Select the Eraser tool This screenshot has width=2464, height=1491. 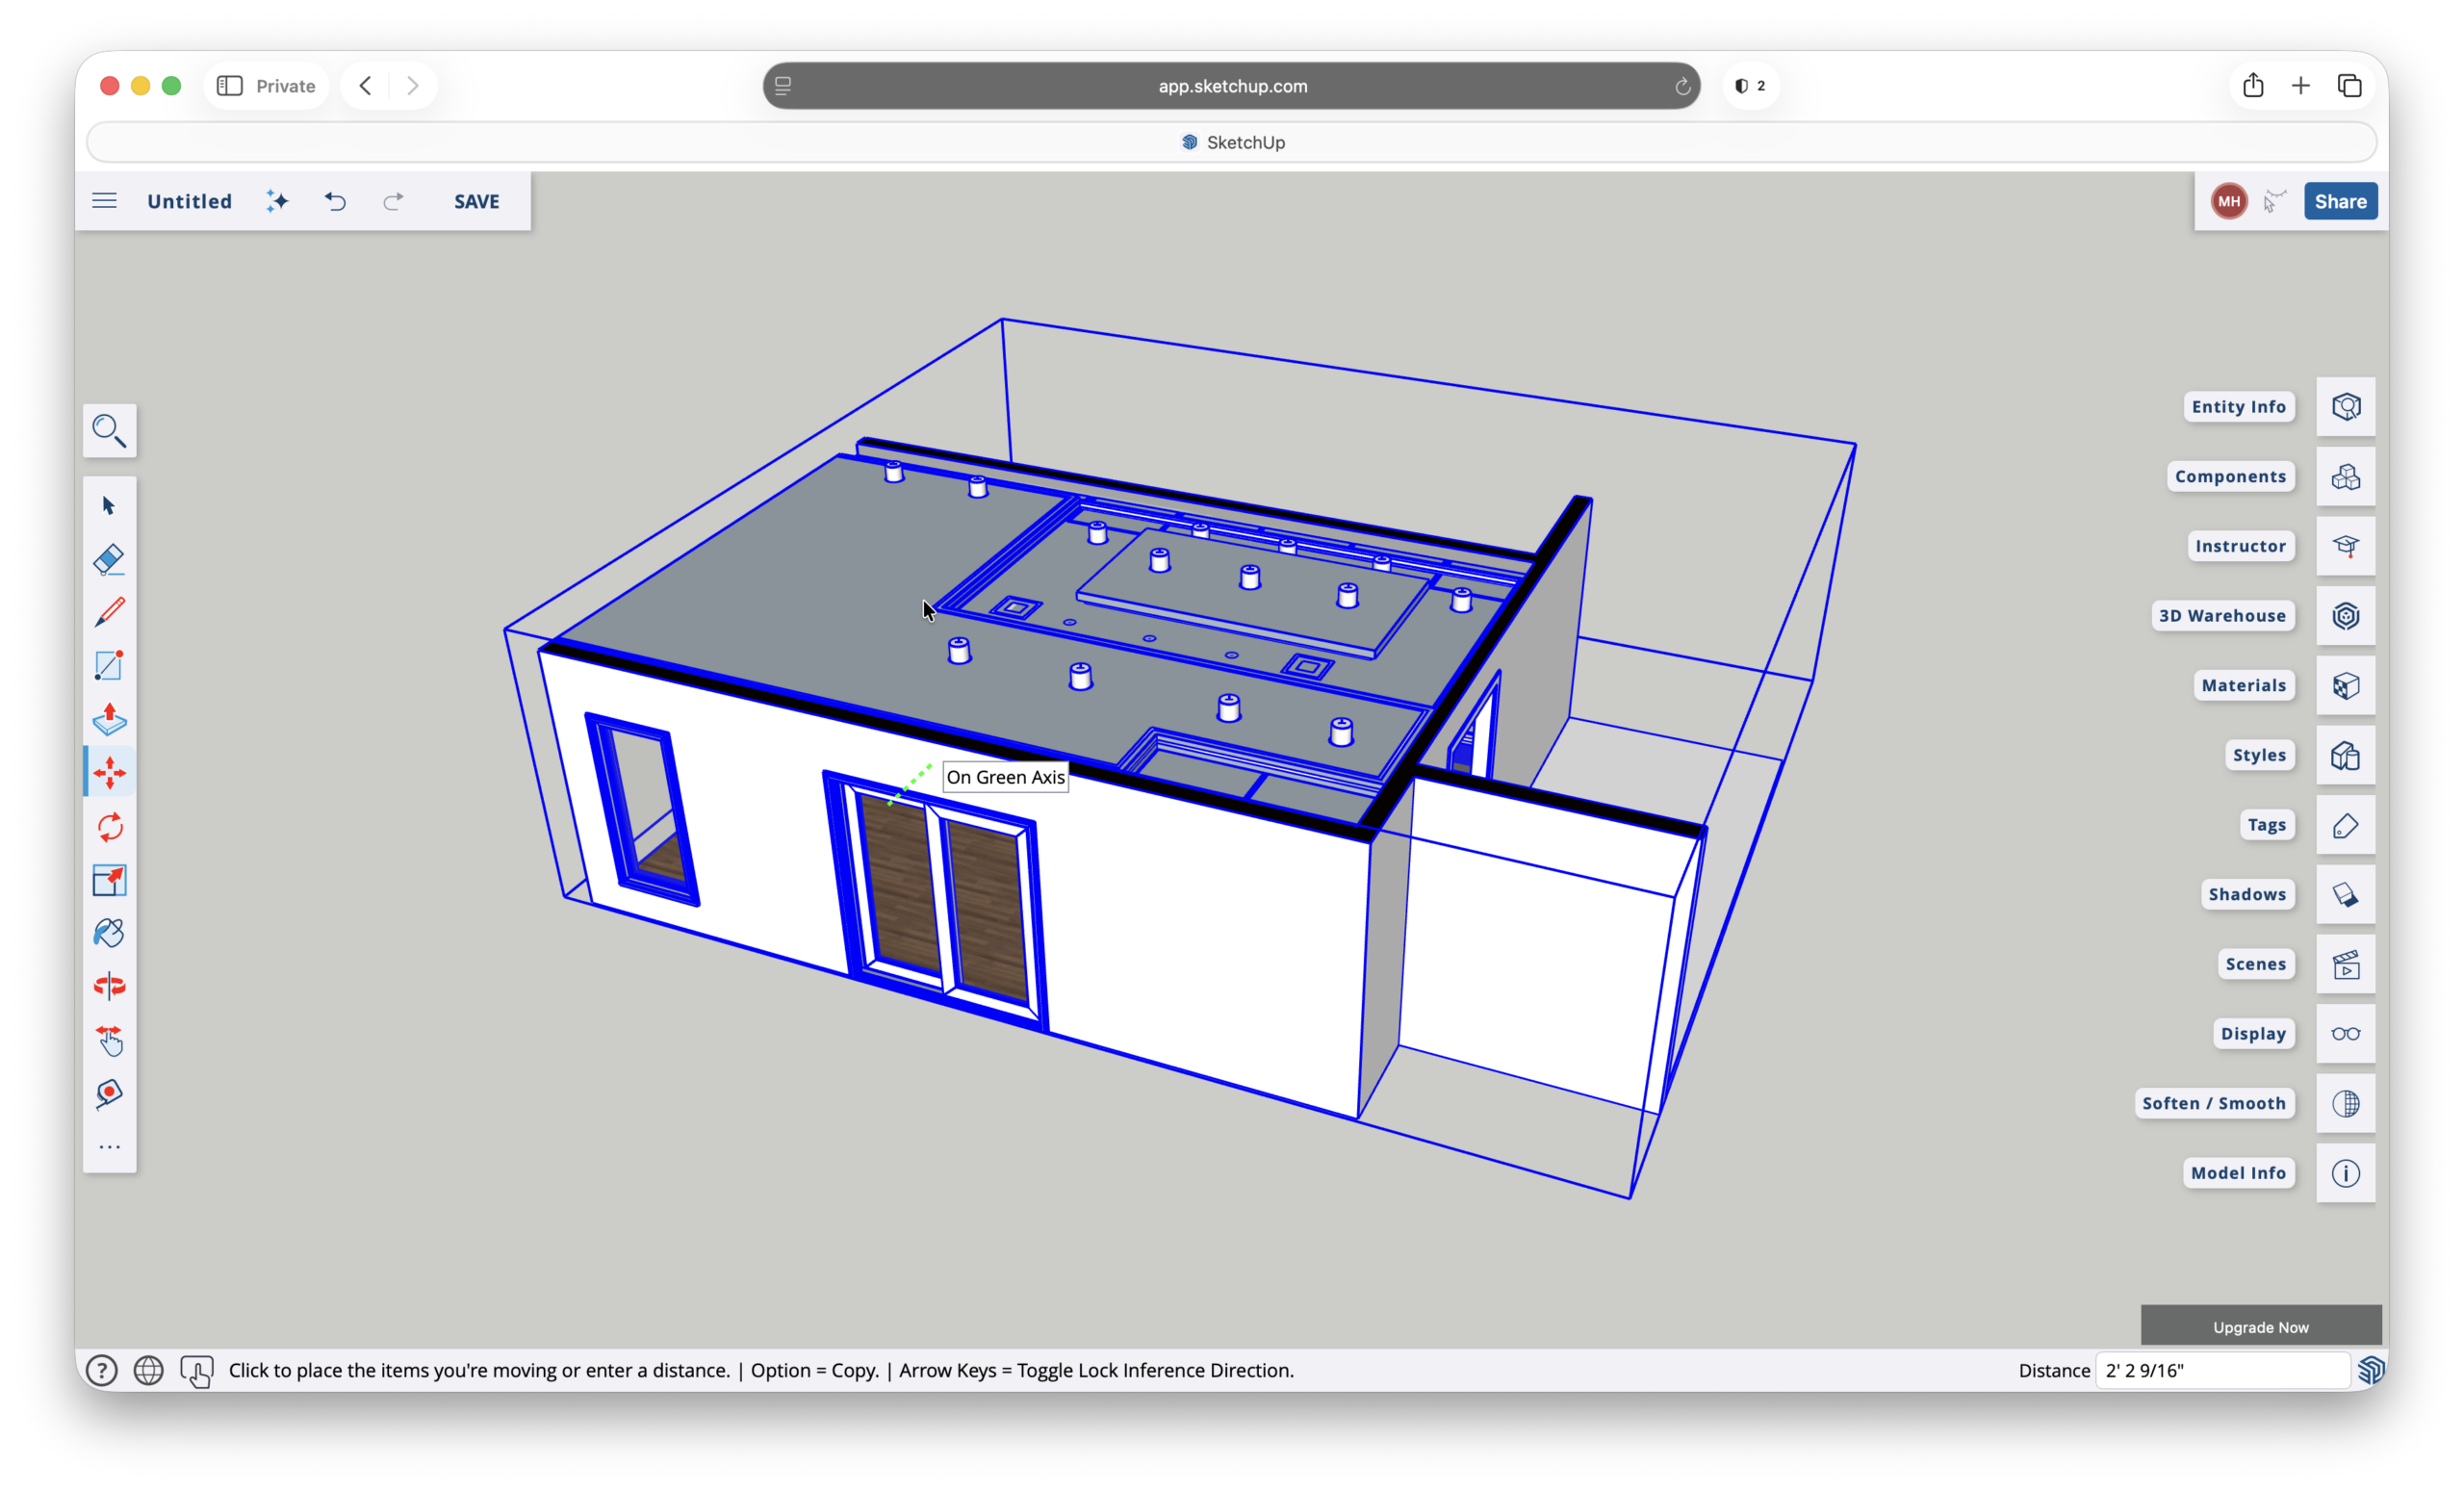[x=109, y=559]
